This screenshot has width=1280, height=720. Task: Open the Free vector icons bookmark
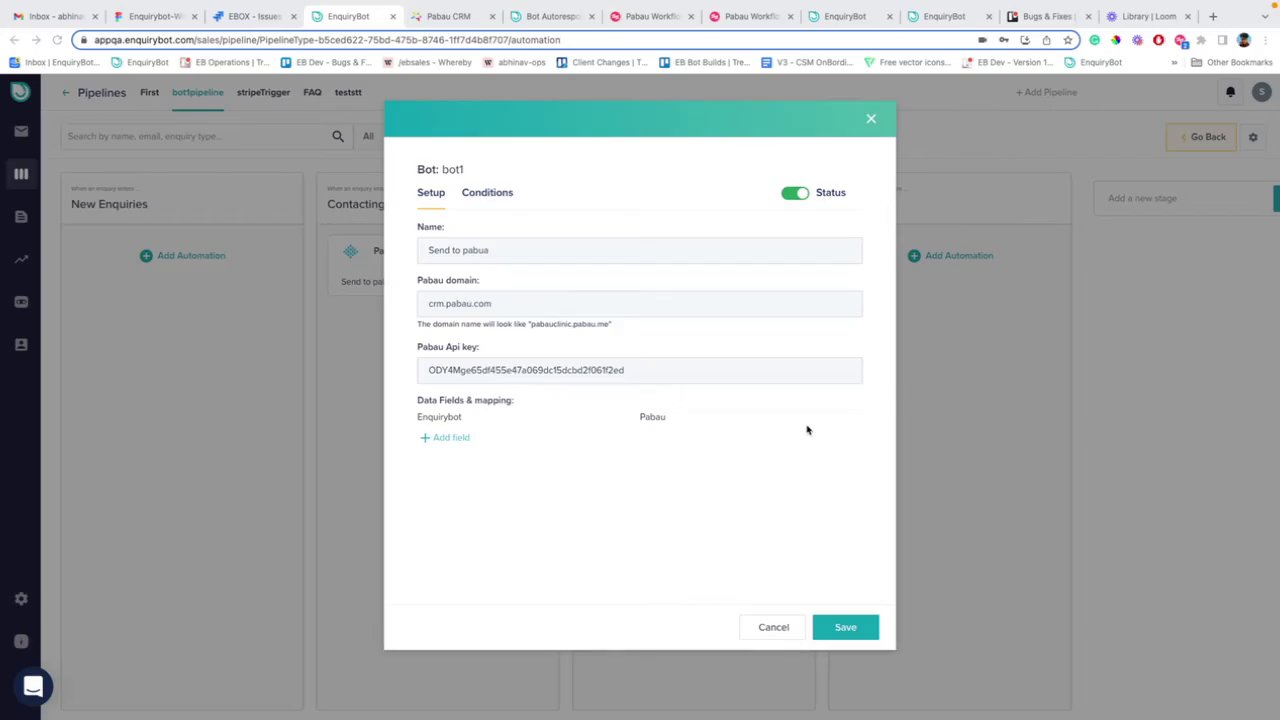pyautogui.click(x=907, y=62)
